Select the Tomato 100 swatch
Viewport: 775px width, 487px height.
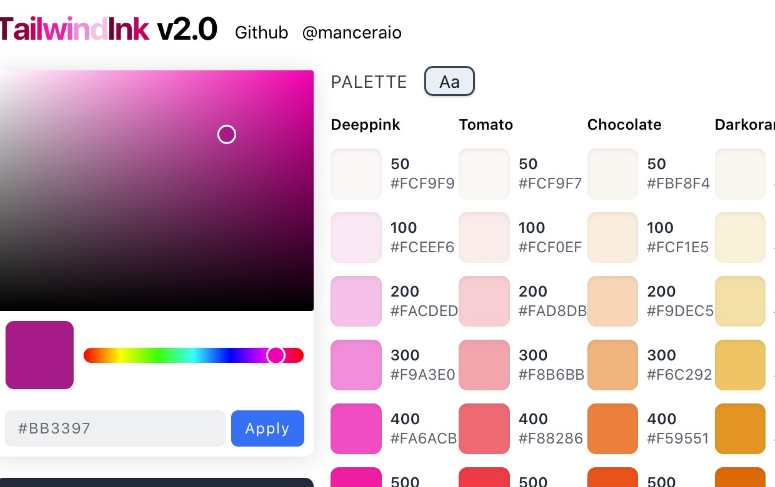(484, 237)
